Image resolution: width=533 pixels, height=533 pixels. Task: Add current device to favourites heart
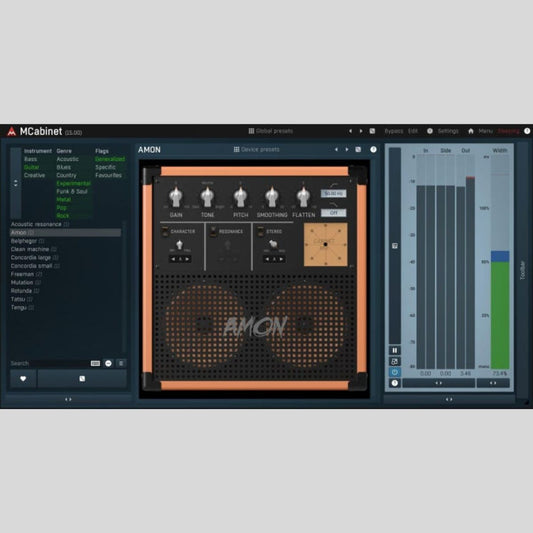23,379
